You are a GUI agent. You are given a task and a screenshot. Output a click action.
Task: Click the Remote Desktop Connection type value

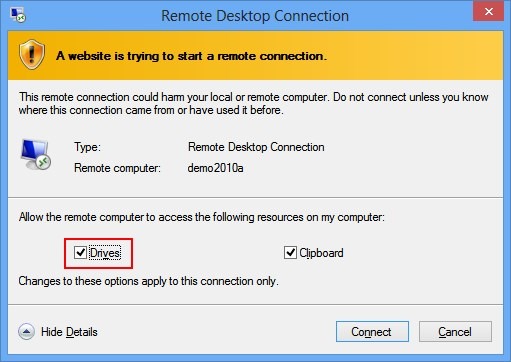[256, 147]
